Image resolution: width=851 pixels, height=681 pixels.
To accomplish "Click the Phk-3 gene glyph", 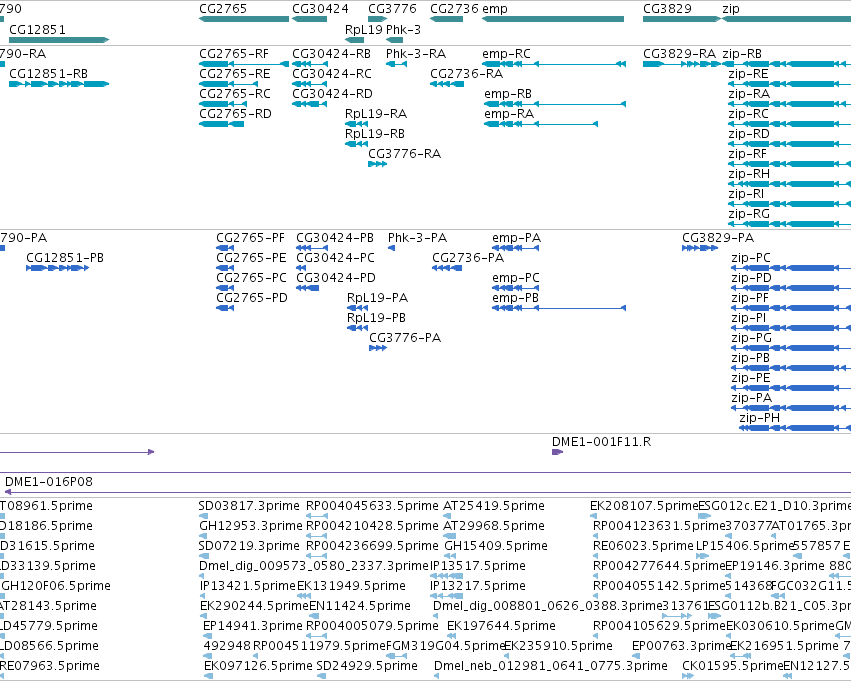I will (x=395, y=40).
